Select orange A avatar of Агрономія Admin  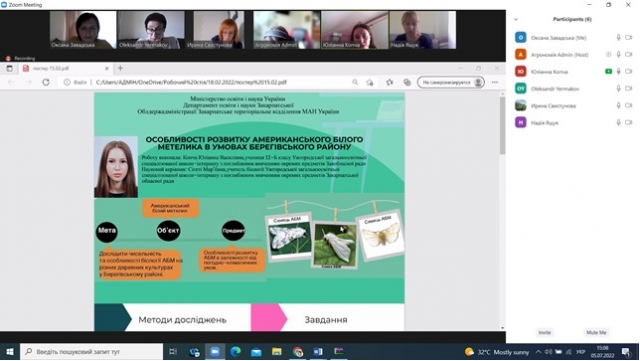pyautogui.click(x=520, y=54)
